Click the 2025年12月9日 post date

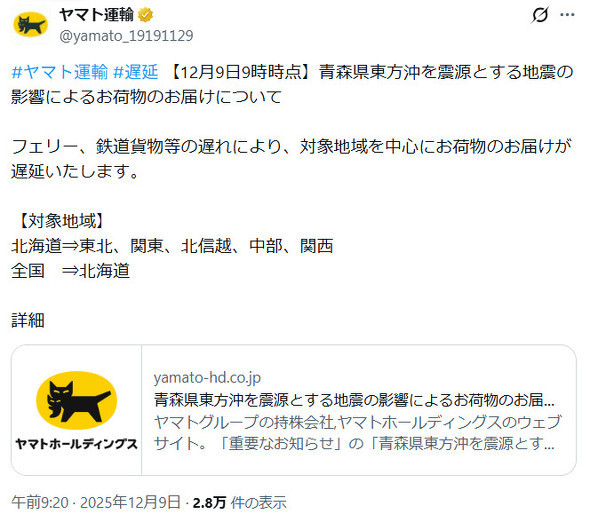[x=130, y=503]
